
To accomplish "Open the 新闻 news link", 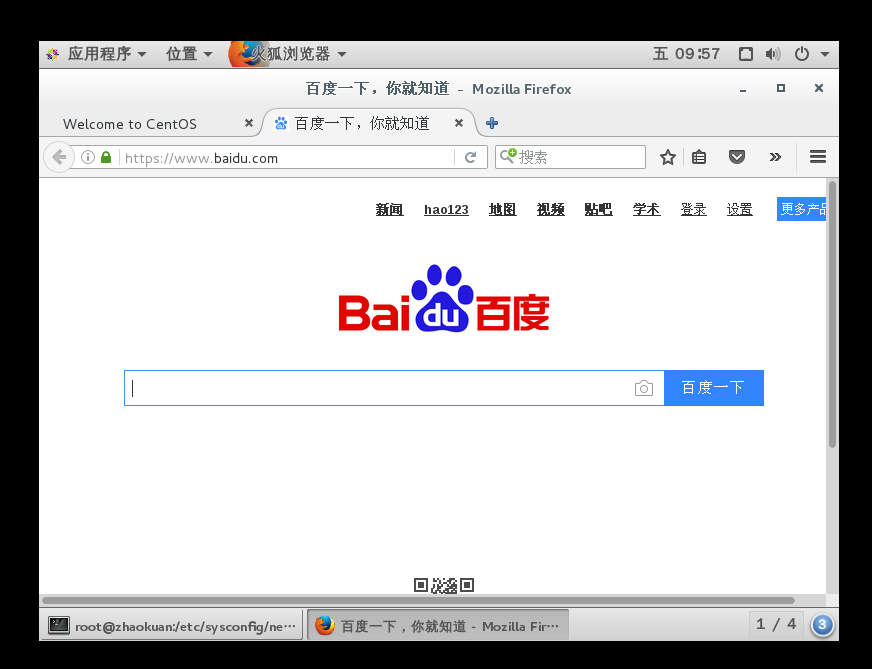I will pos(389,209).
